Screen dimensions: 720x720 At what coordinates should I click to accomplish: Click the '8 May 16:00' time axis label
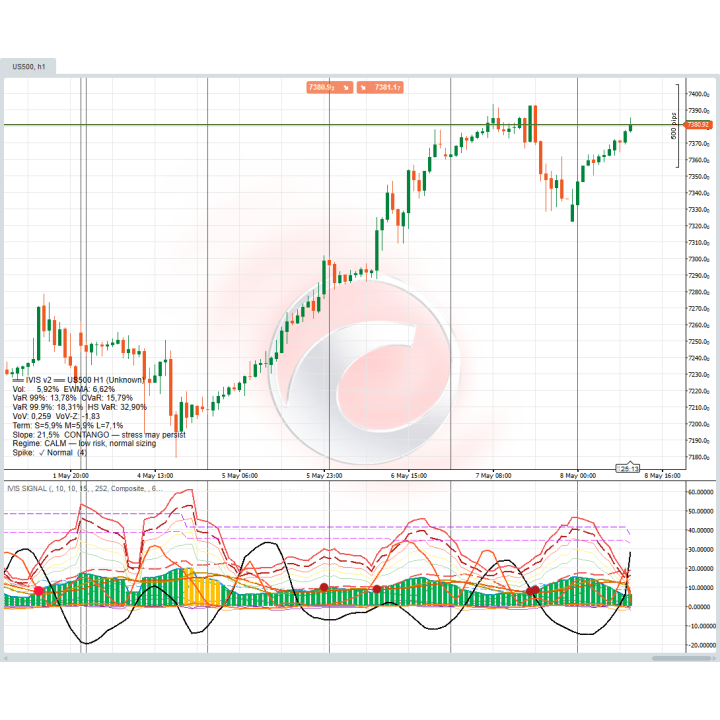coord(662,476)
